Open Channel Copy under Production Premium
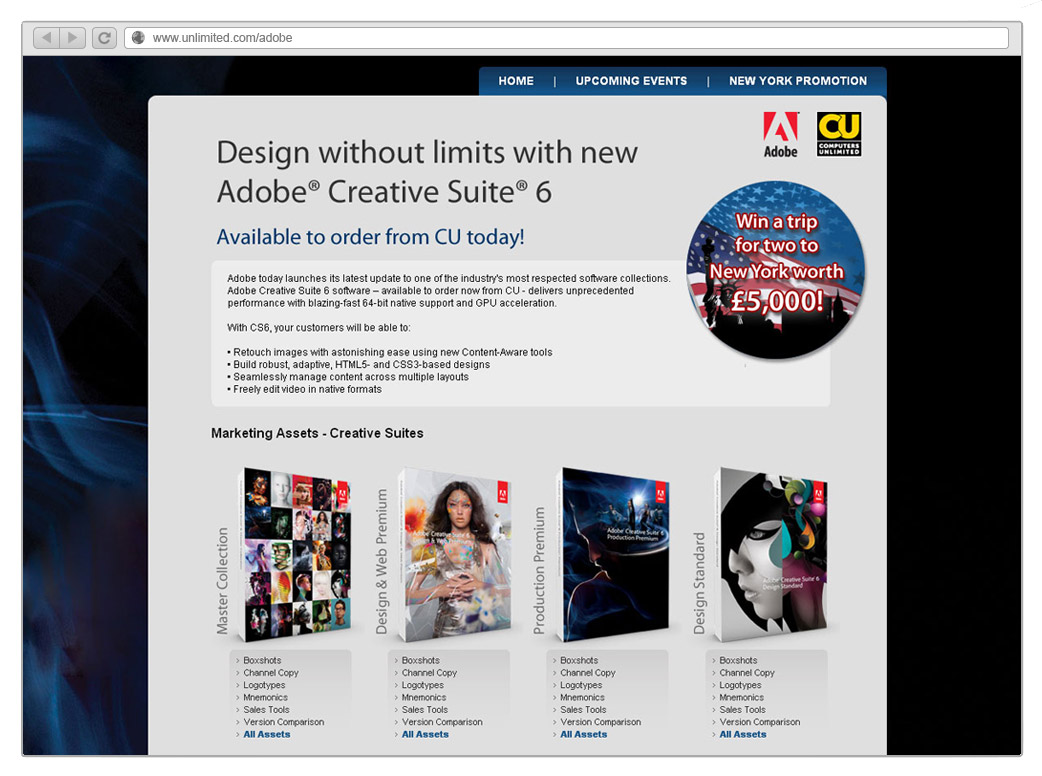Viewport: 1042px width, 776px height. pyautogui.click(x=587, y=673)
